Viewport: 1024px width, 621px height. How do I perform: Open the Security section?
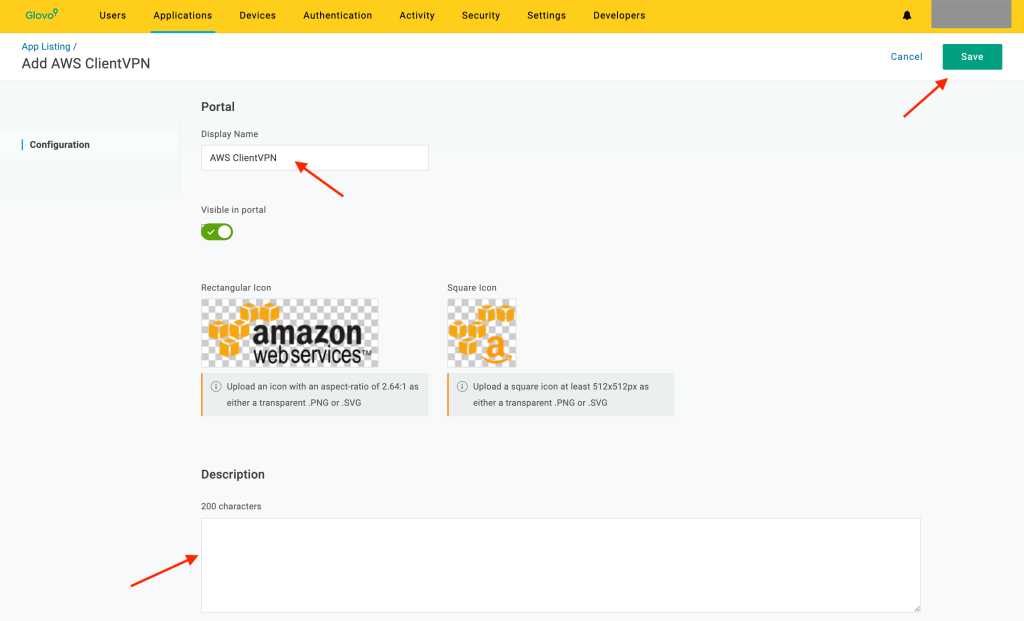coord(480,15)
